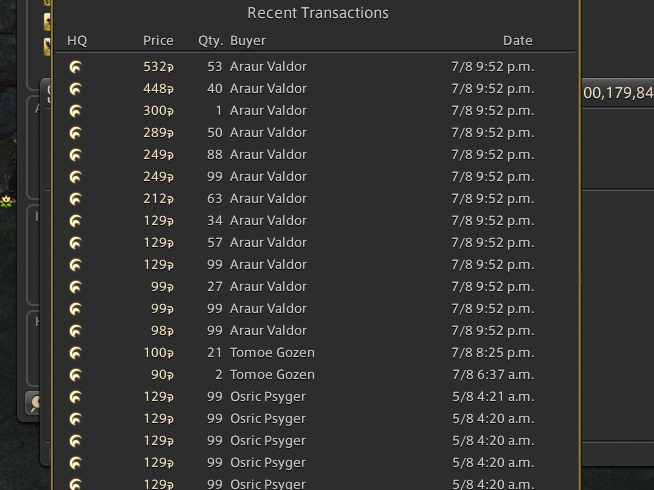This screenshot has width=654, height=490.
Task: Click the HQ icon on the 212 gil row
Action: pos(75,199)
